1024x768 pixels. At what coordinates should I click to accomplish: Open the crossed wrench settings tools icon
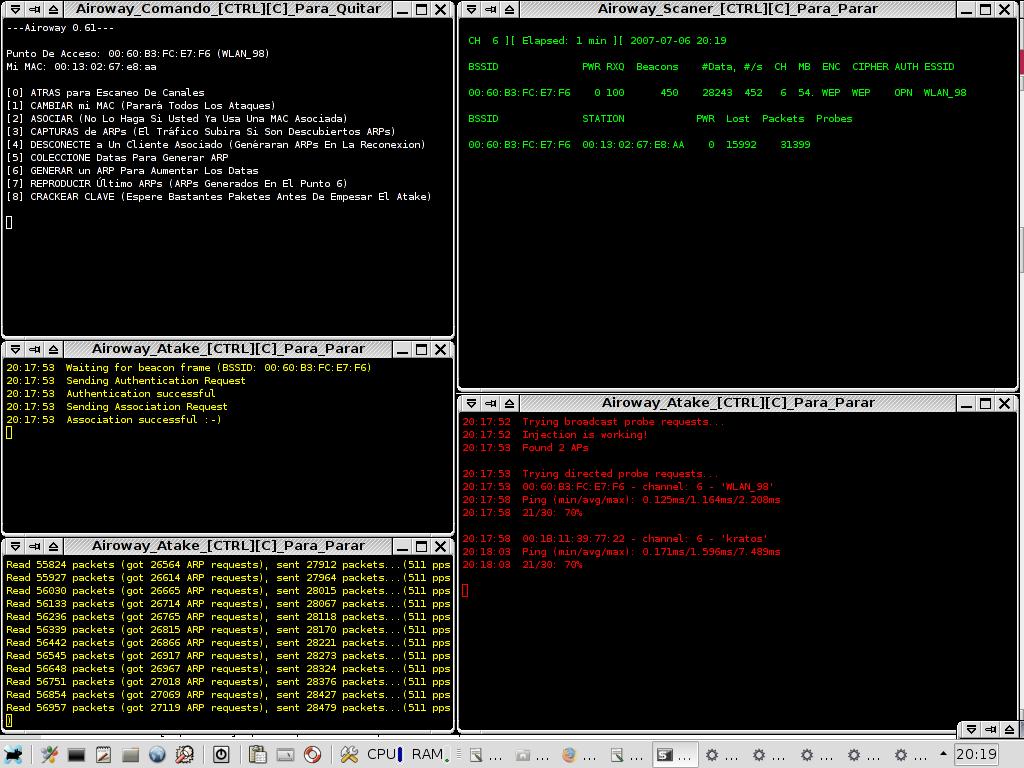click(349, 754)
